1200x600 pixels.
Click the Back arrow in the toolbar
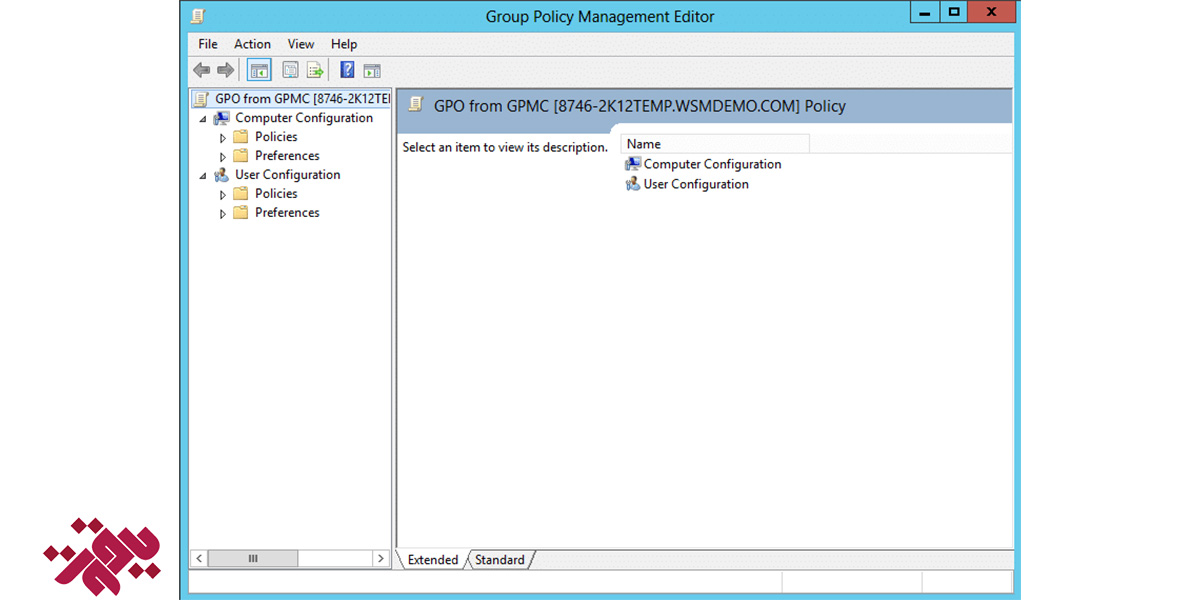[x=202, y=70]
